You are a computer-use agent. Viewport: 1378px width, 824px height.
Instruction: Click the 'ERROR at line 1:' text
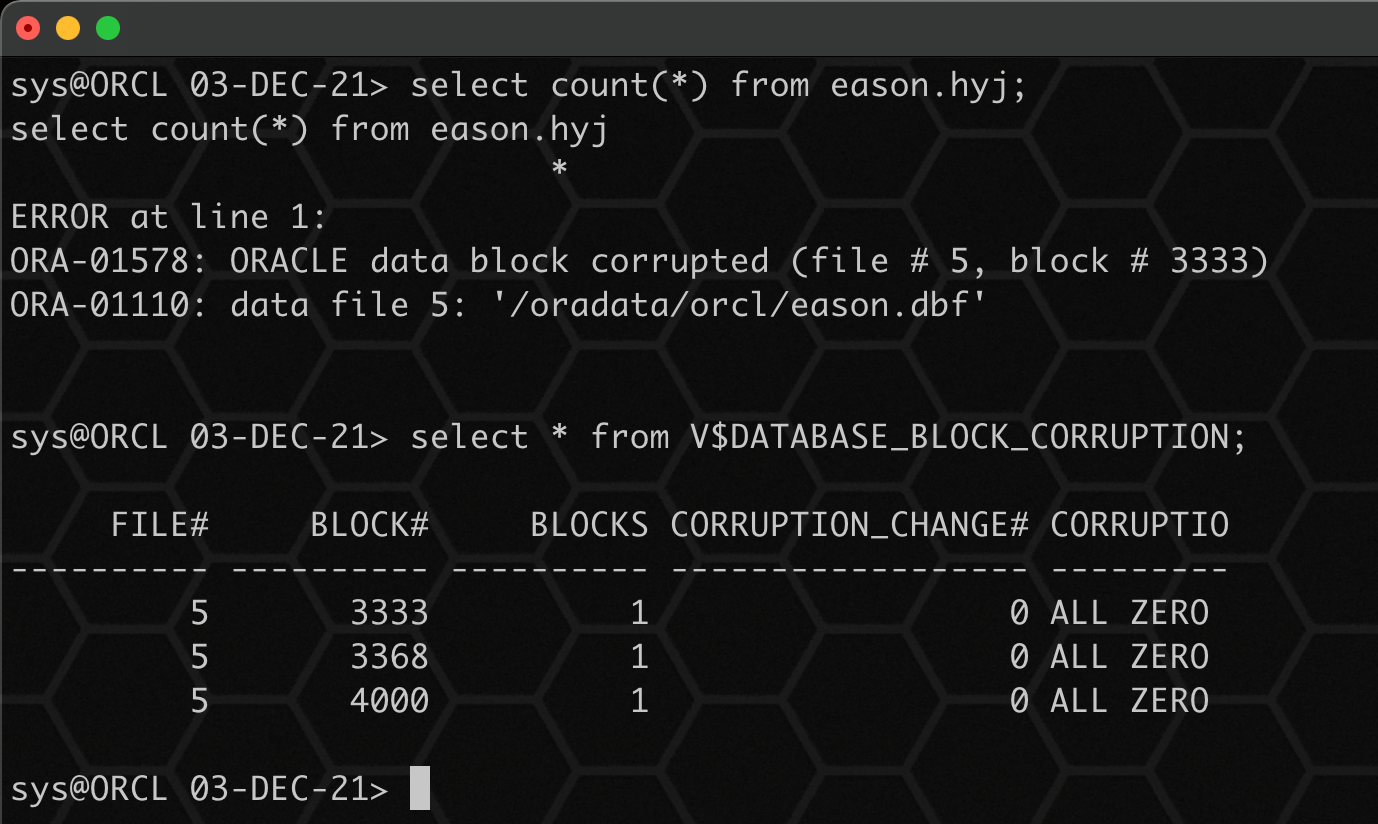[169, 217]
